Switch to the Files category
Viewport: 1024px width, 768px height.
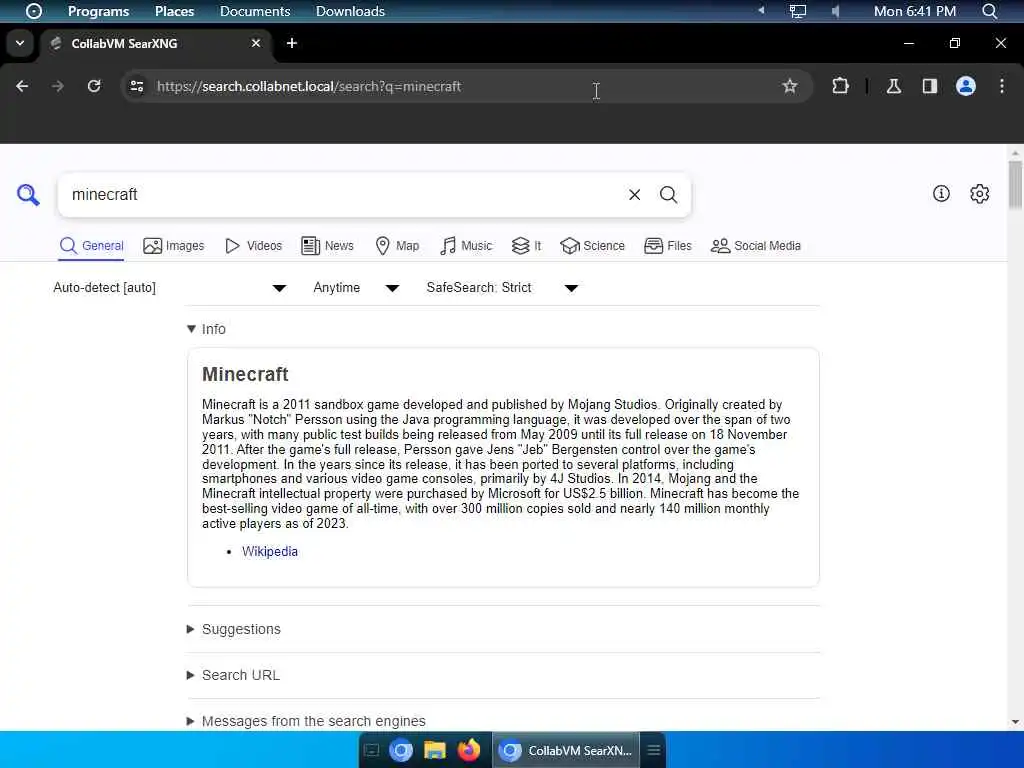tap(667, 246)
